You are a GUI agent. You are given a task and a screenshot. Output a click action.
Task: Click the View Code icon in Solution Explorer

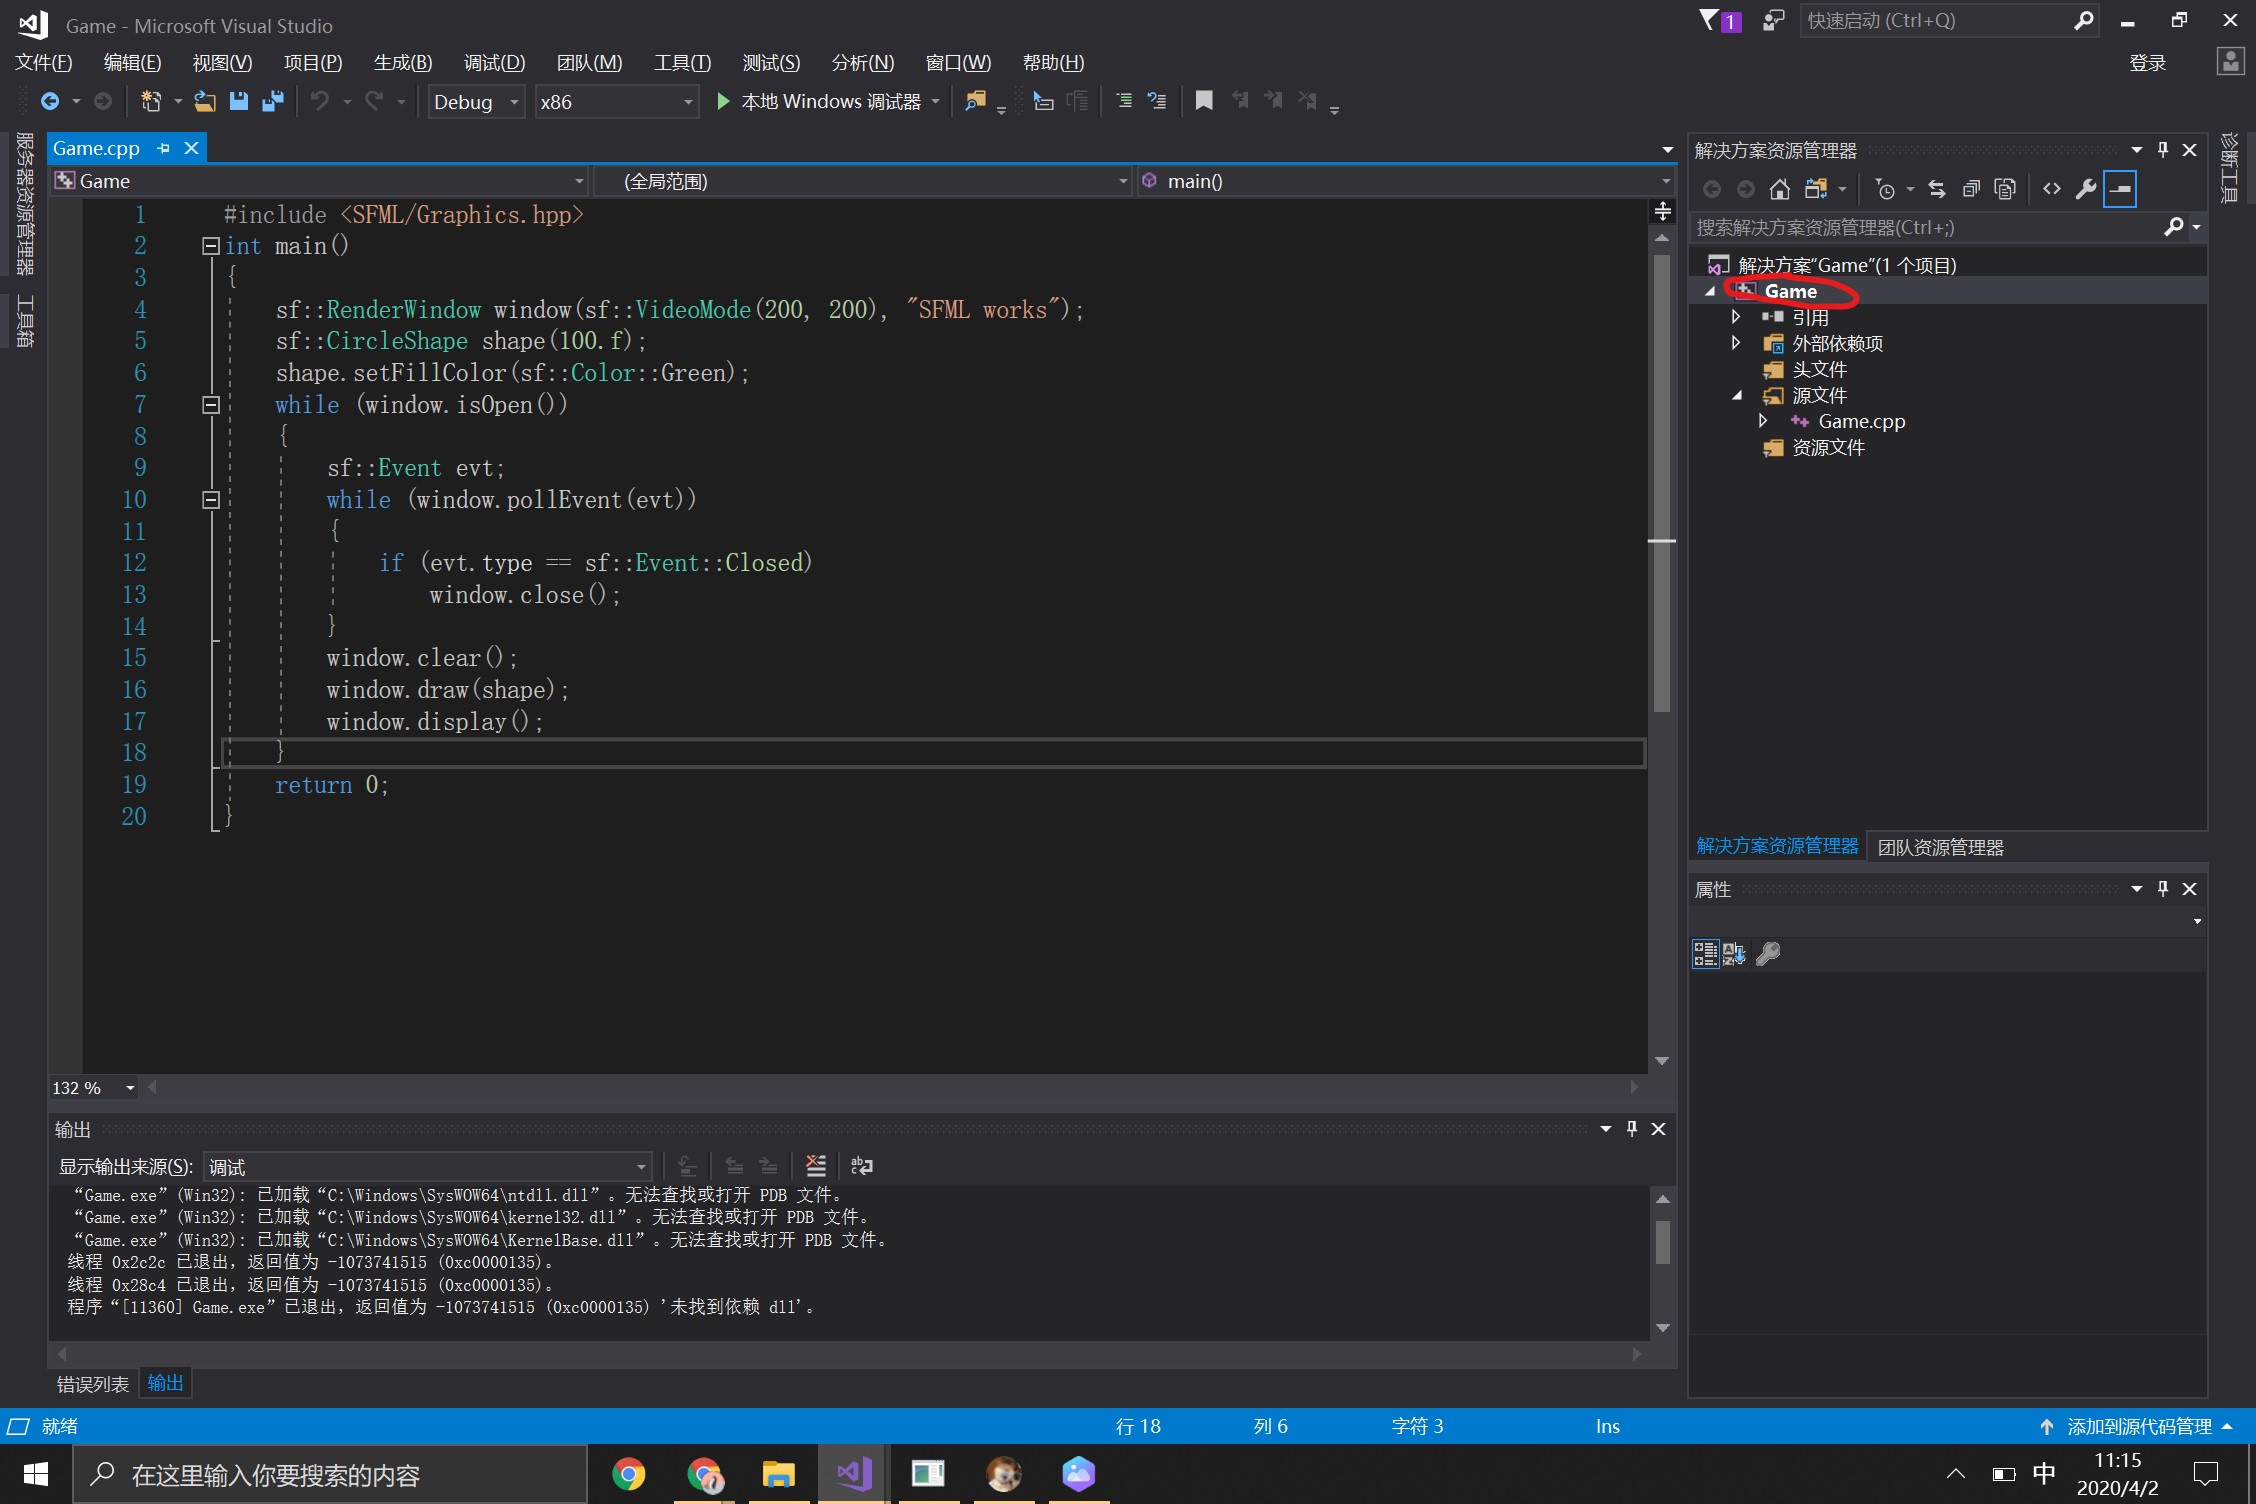(2052, 189)
